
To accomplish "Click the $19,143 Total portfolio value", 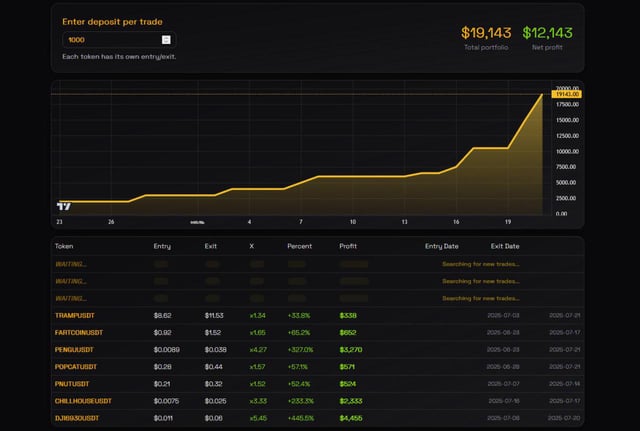I will [487, 34].
